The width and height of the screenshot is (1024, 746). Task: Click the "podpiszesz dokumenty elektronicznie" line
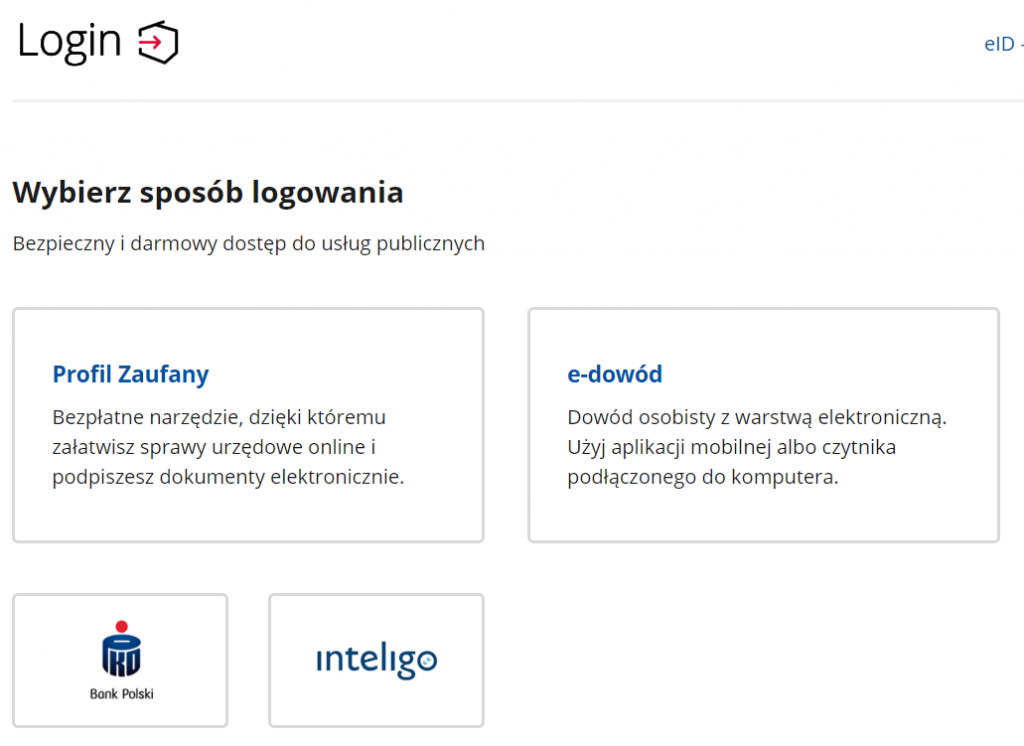[227, 477]
